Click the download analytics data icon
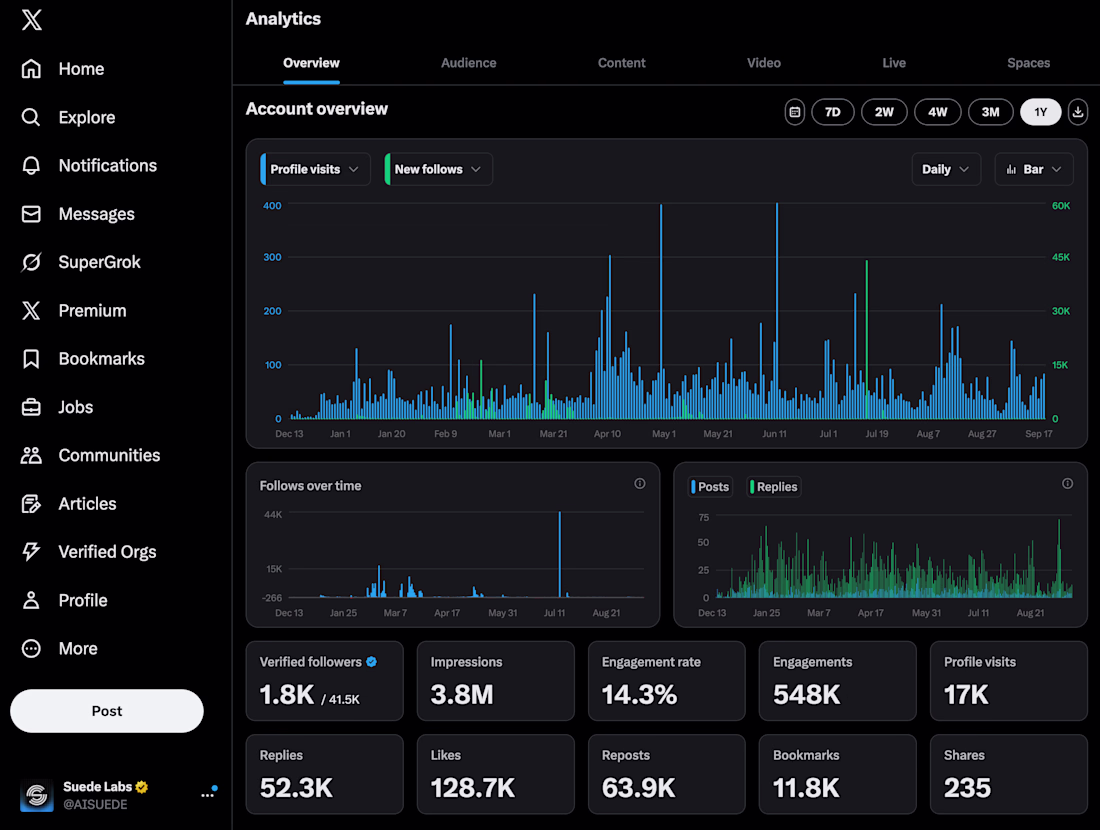 coord(1078,112)
